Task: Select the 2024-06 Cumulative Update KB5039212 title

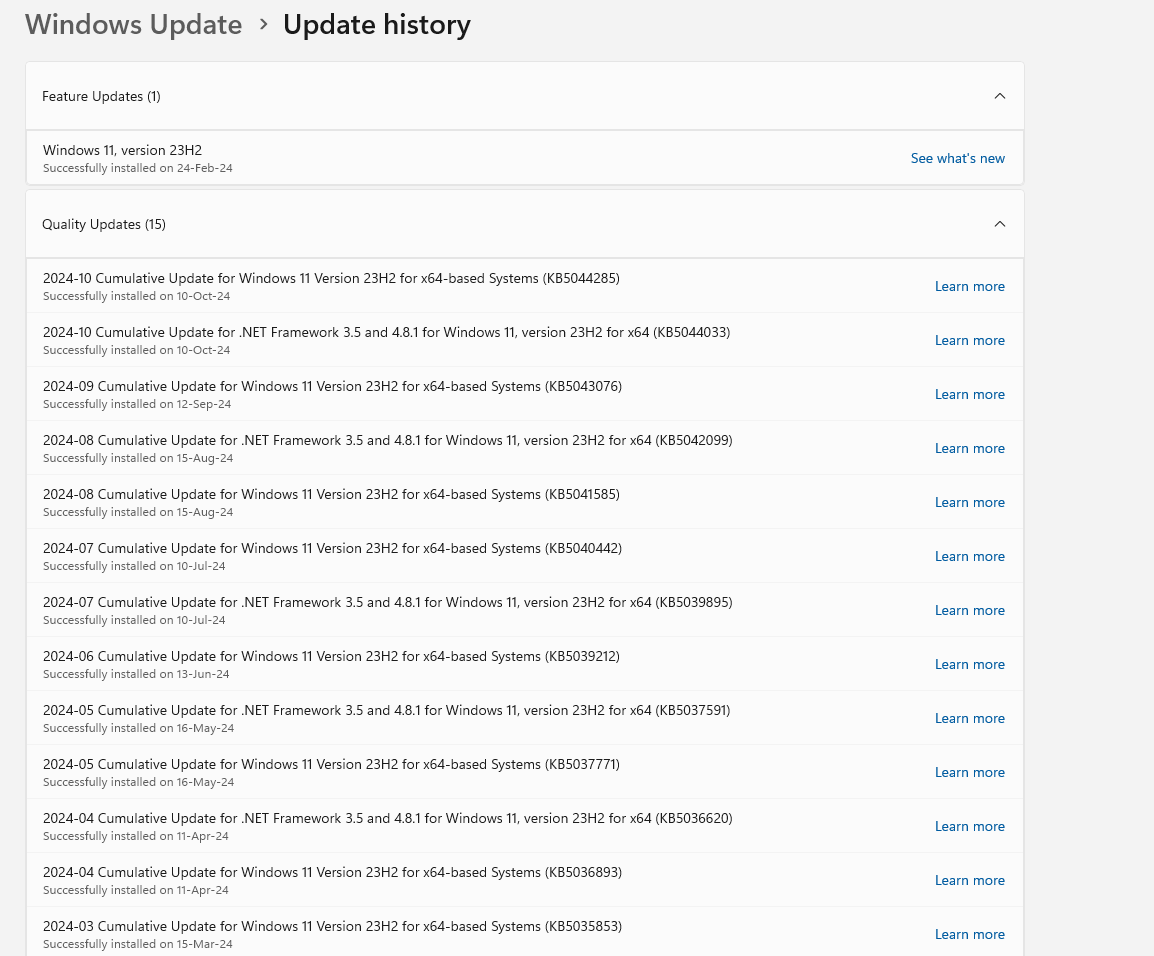Action: pyautogui.click(x=331, y=656)
